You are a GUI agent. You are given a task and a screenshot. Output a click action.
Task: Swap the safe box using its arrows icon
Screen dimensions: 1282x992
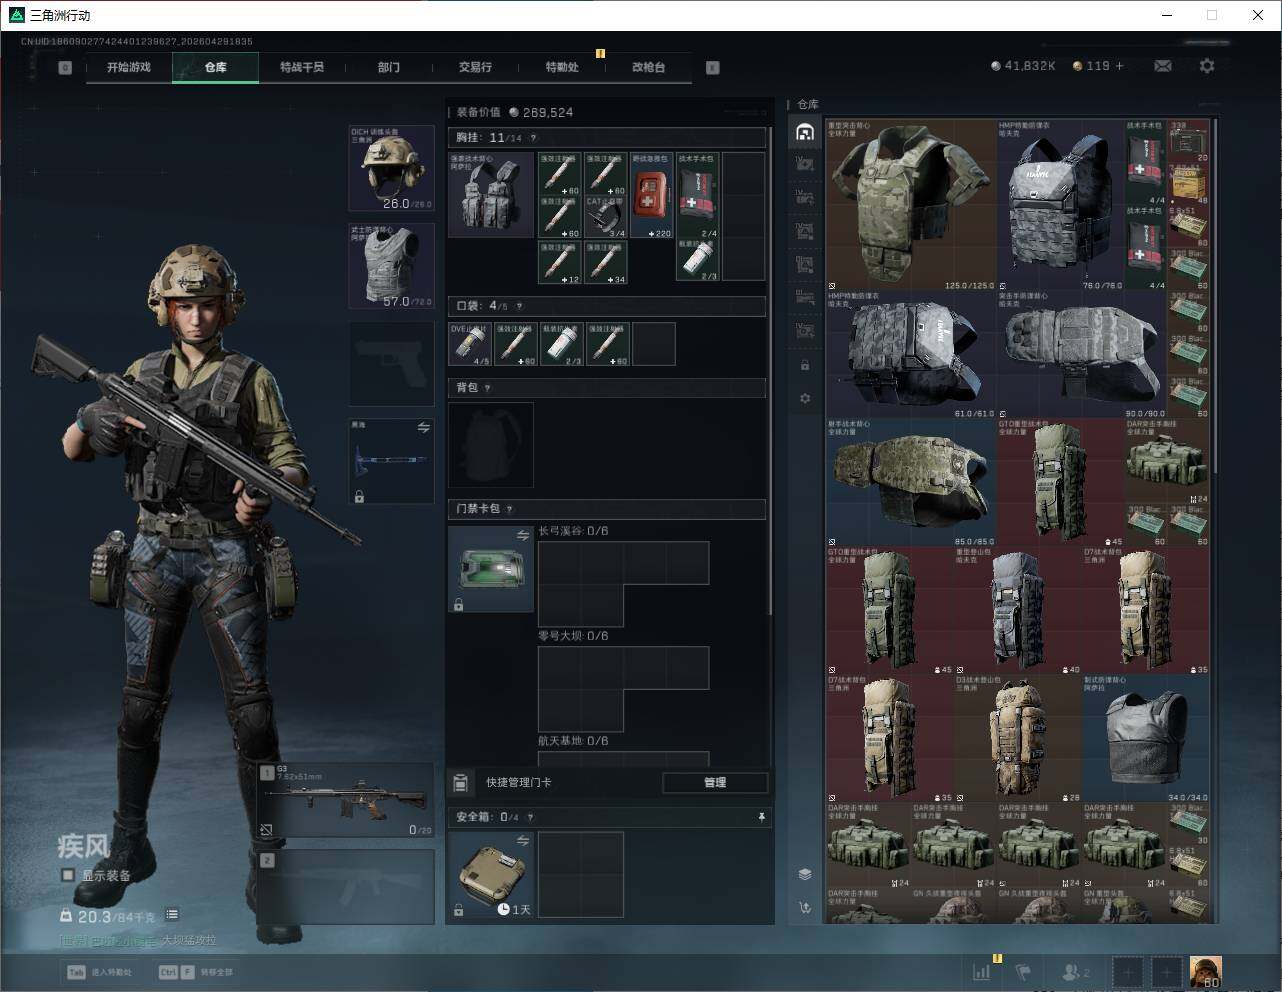(x=522, y=842)
